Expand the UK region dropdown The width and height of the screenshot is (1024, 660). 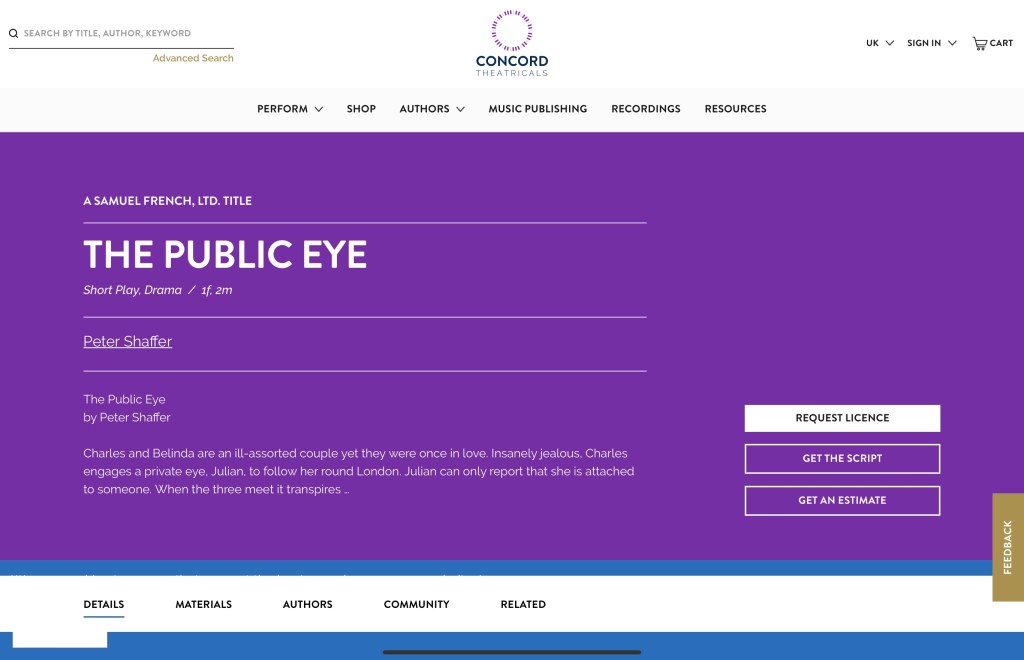point(879,43)
